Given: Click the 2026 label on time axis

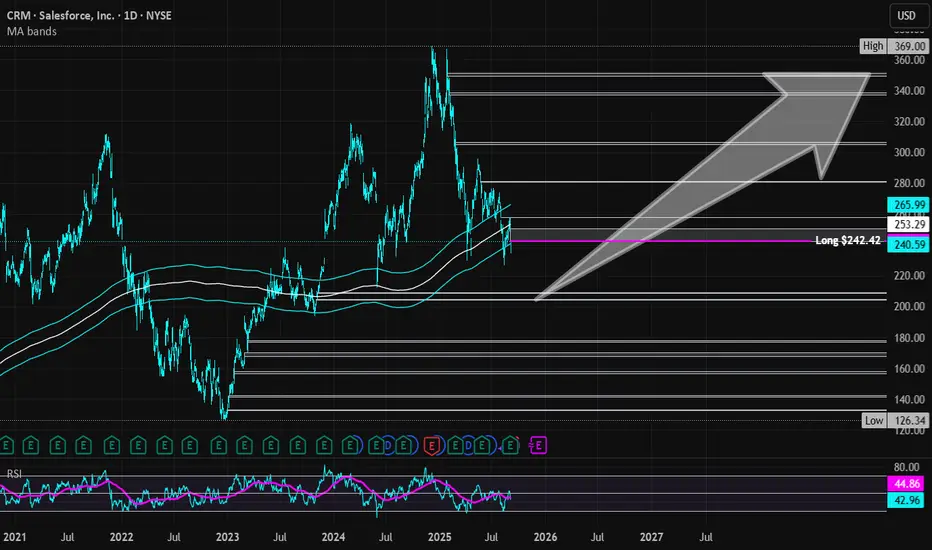Looking at the screenshot, I should [545, 537].
